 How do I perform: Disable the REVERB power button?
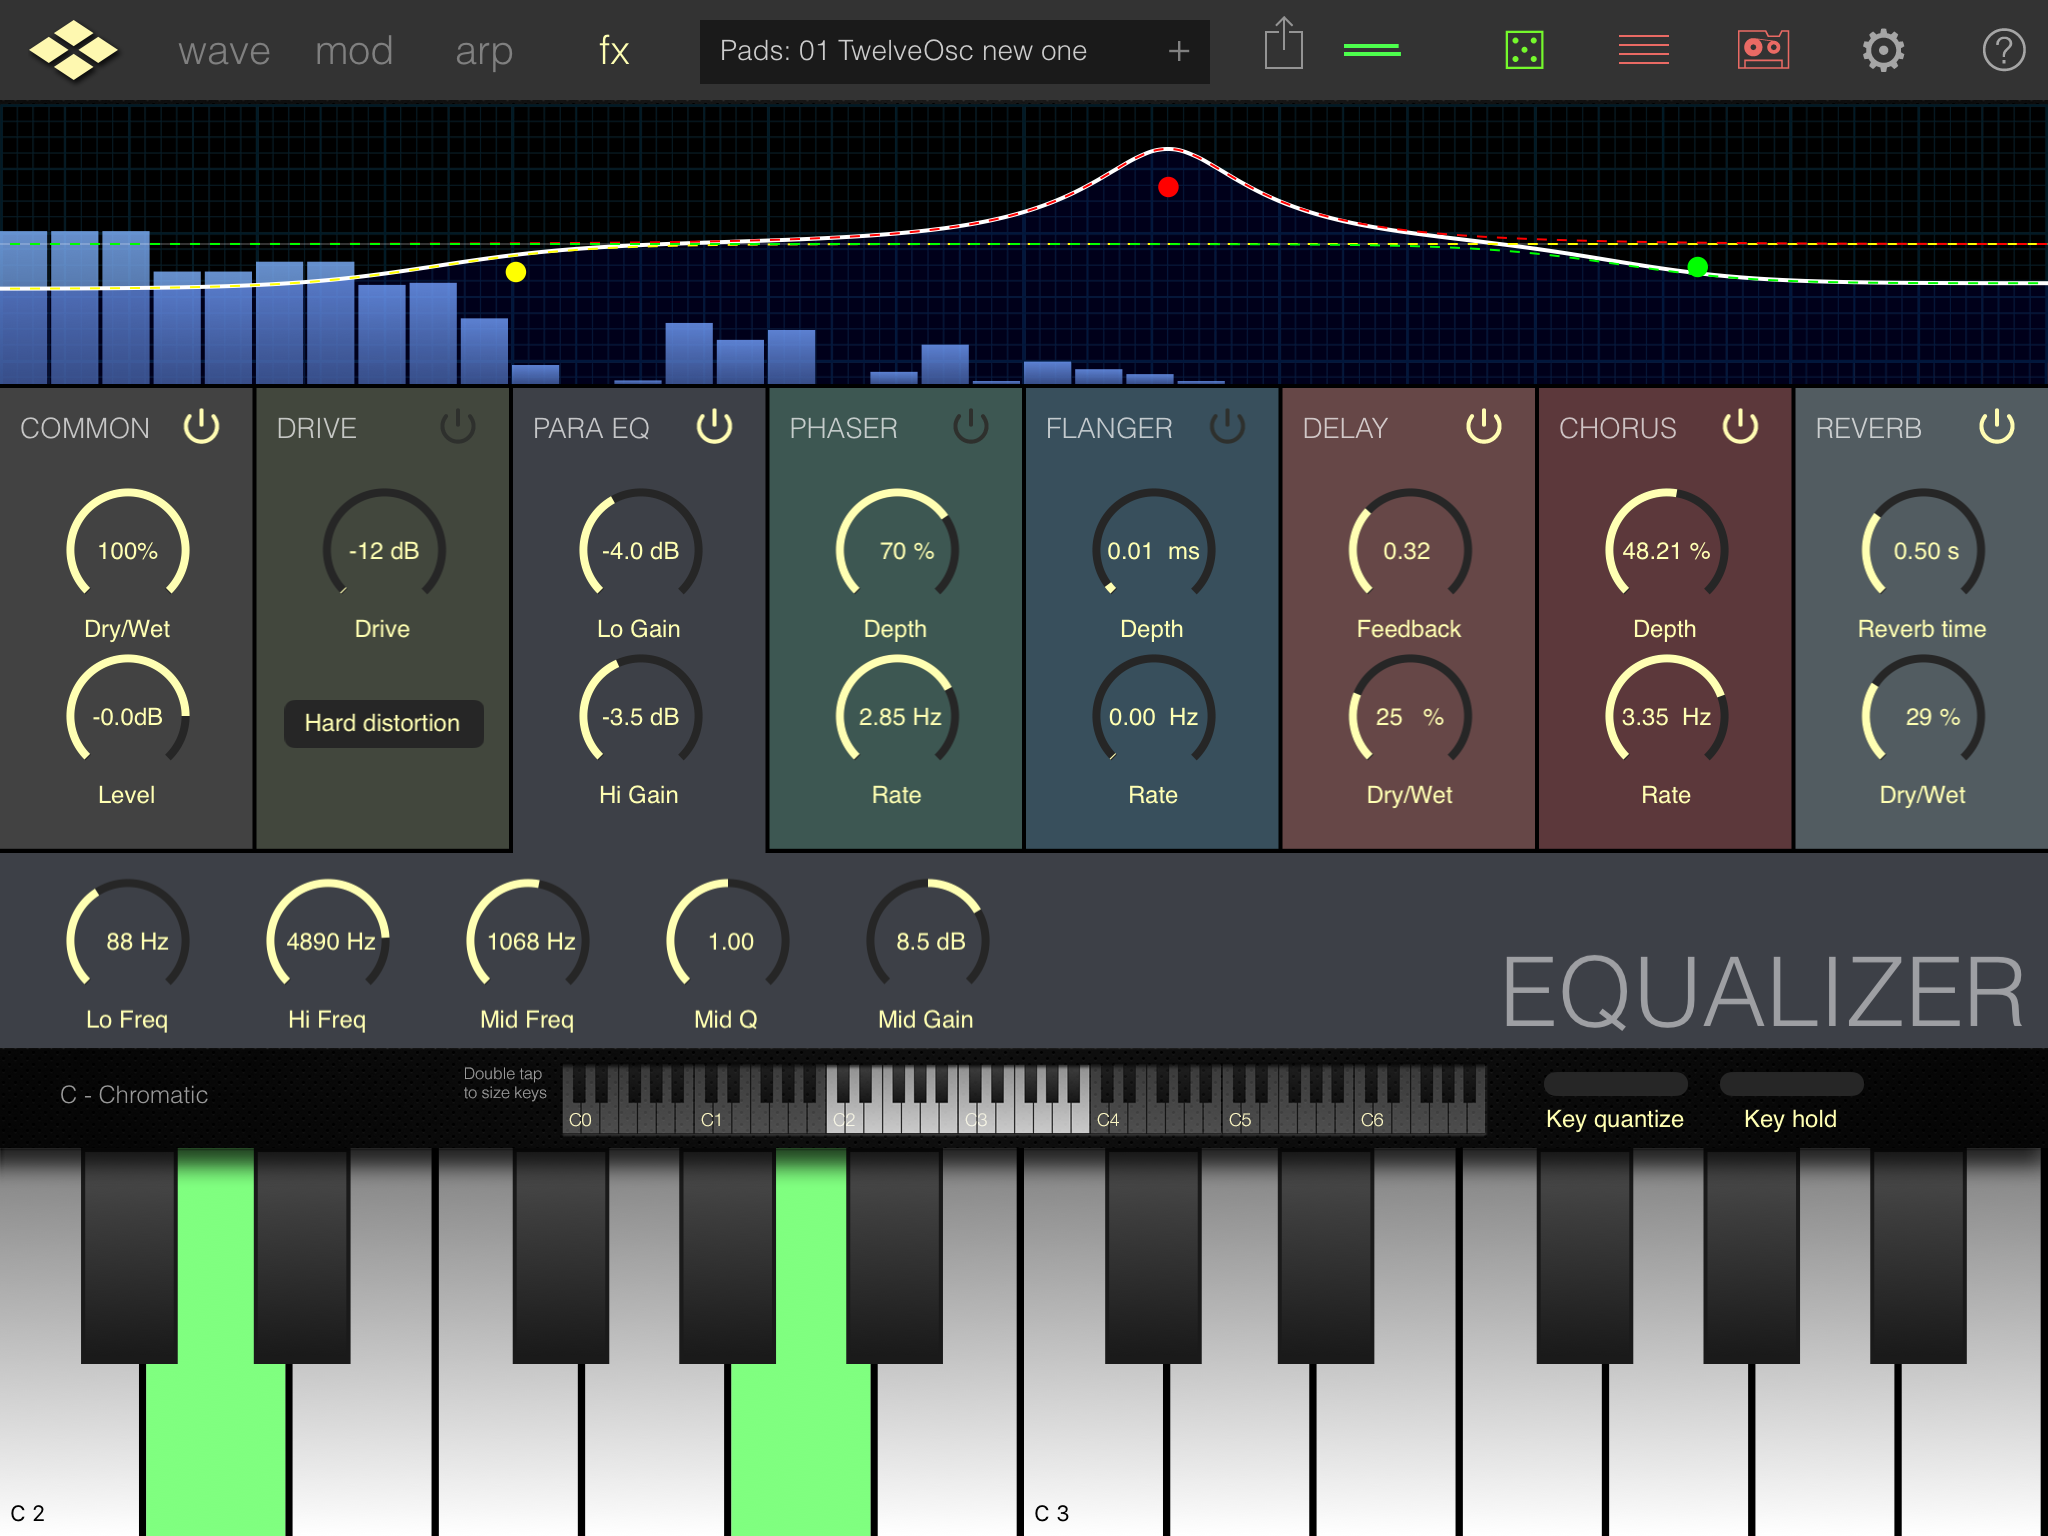tap(1997, 427)
